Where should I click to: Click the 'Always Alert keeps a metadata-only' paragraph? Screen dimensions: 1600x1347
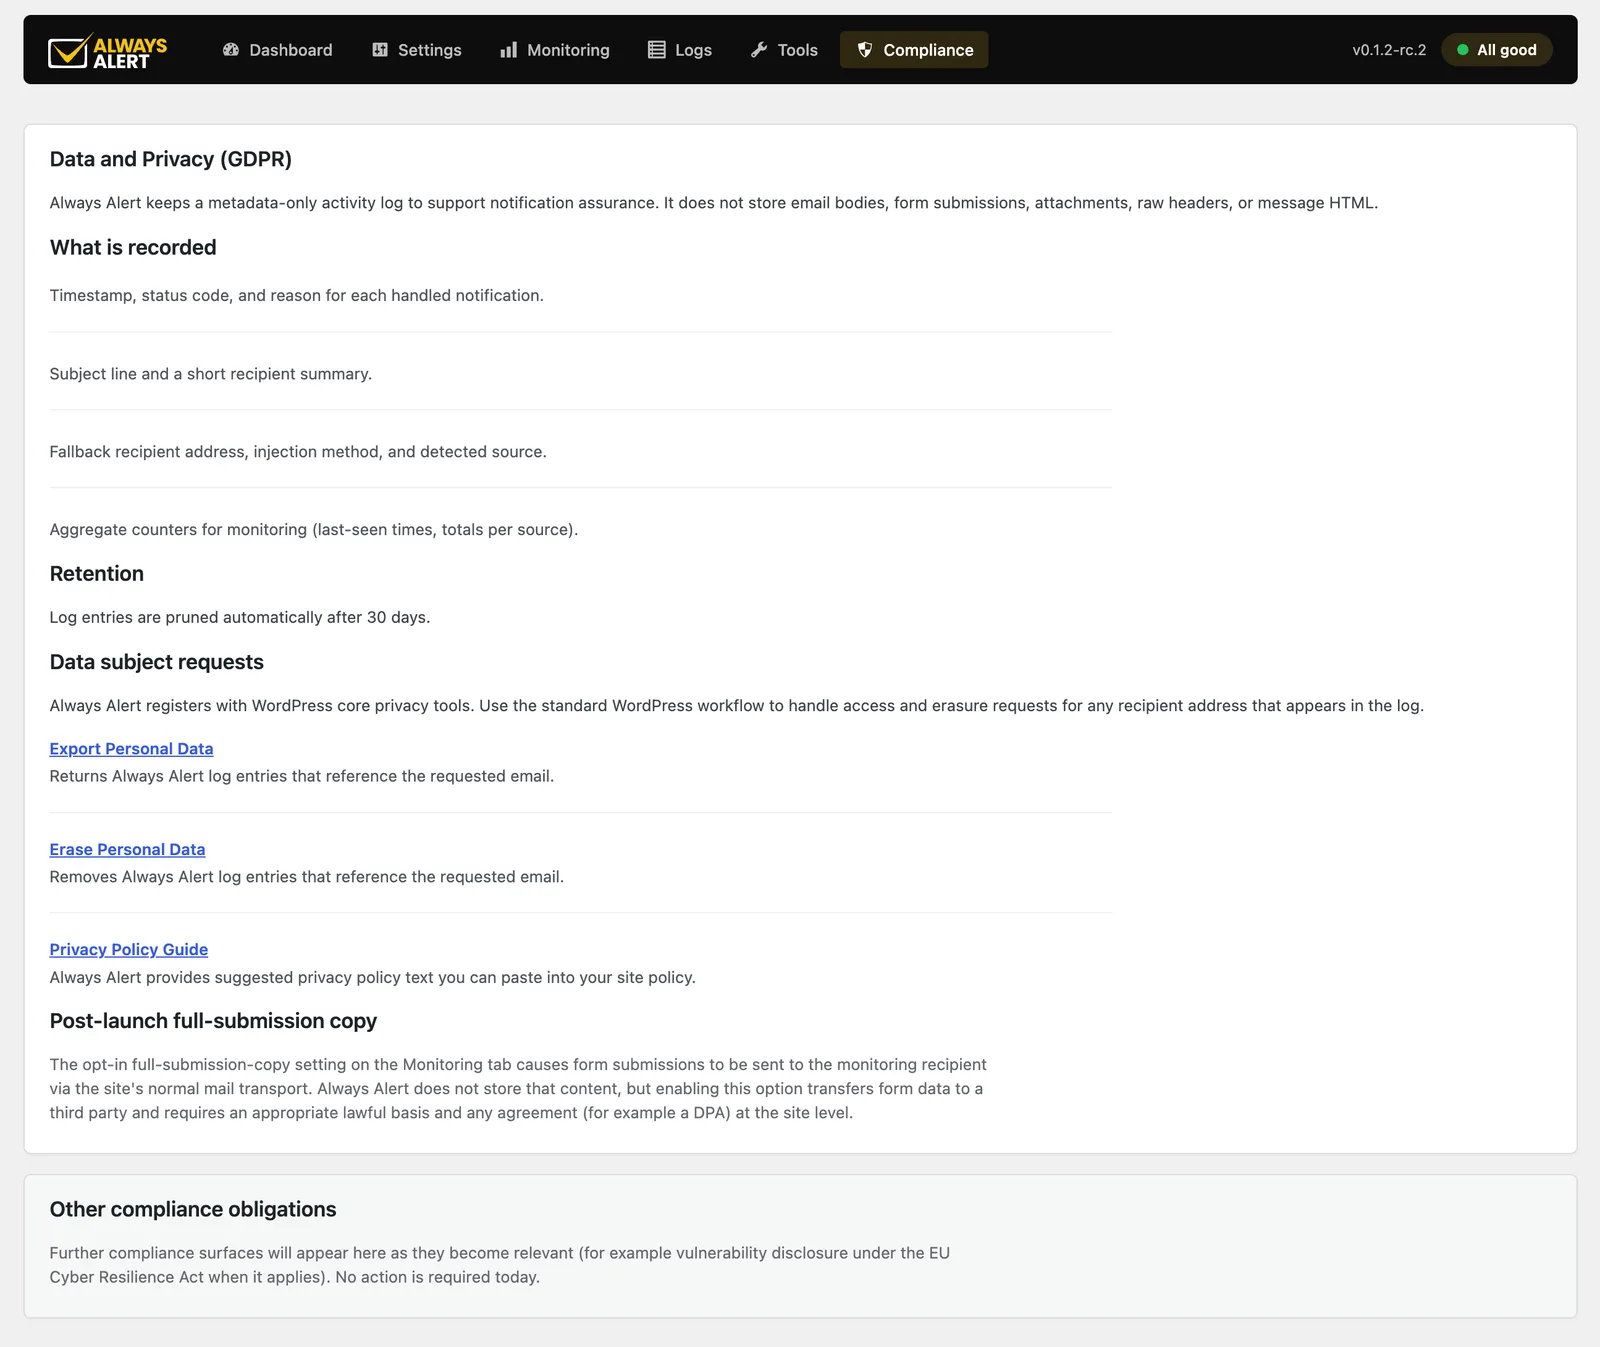714,203
